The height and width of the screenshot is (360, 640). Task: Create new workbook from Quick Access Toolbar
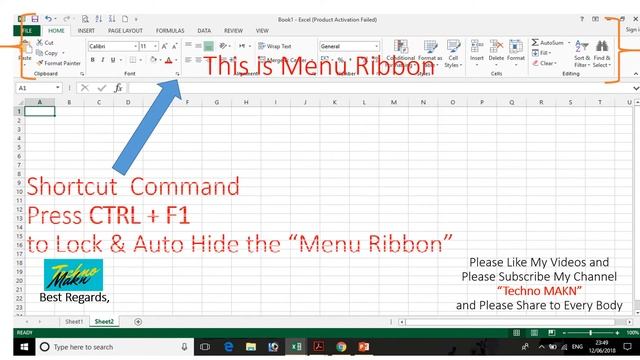pos(125,19)
